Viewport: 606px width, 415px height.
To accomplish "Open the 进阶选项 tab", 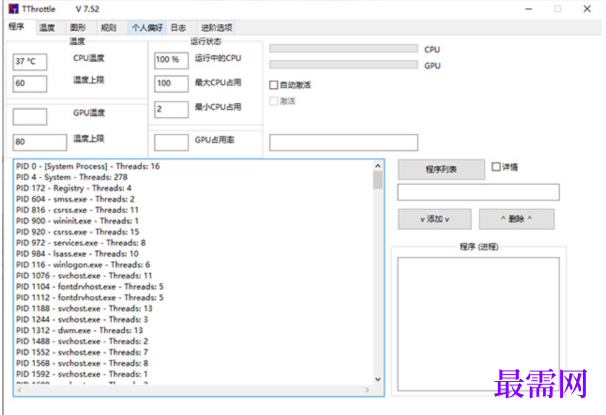I will pos(216,27).
